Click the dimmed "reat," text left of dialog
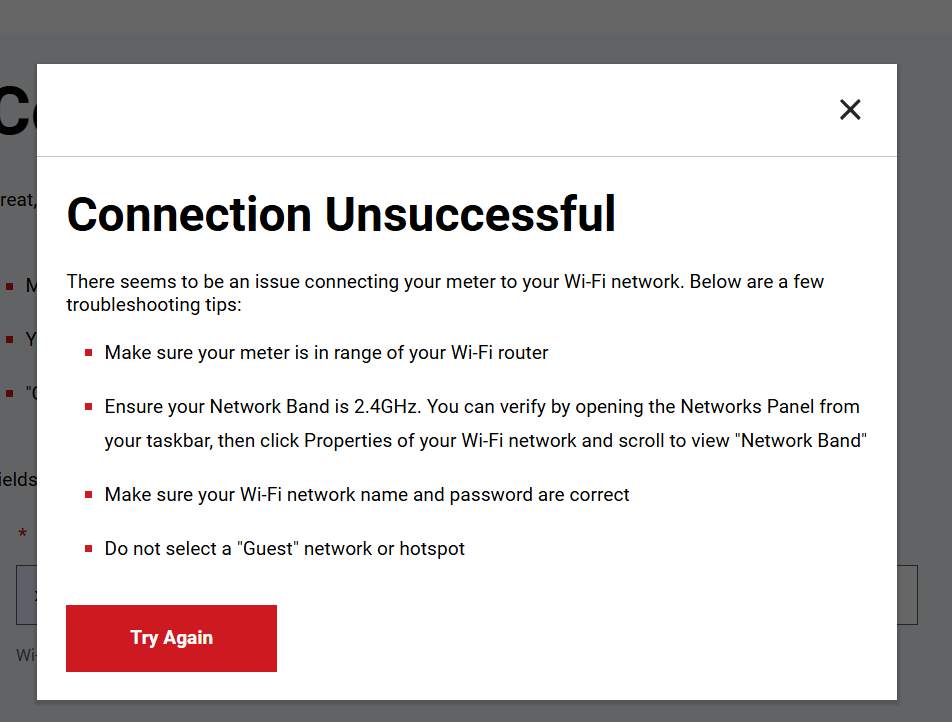 pos(18,200)
